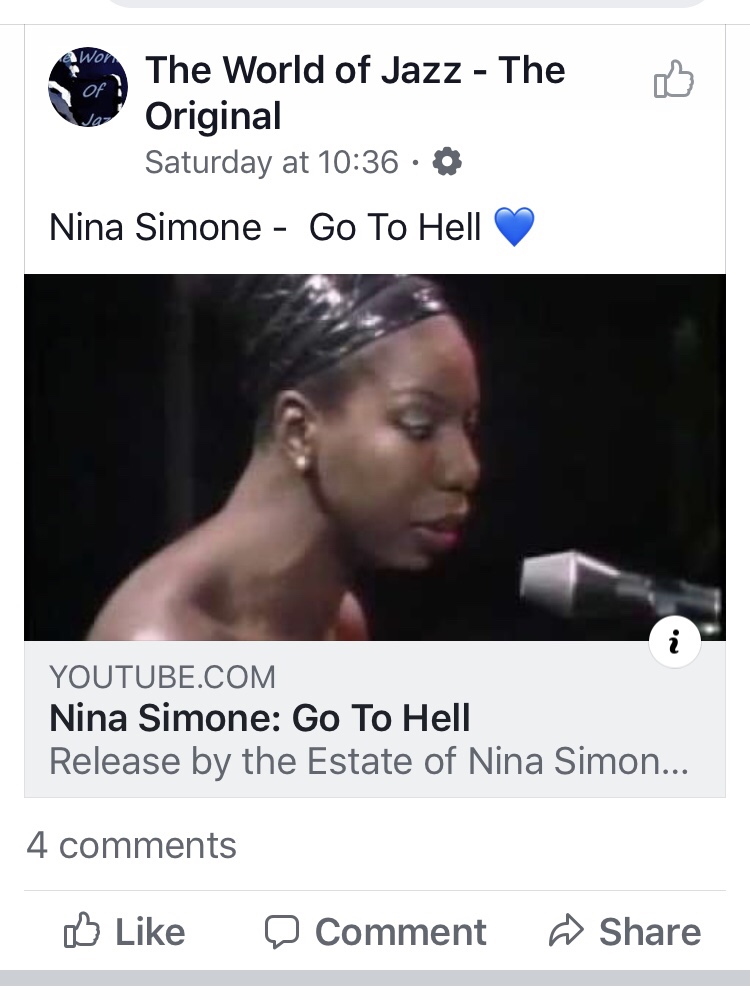The height and width of the screenshot is (1000, 750).
Task: Tap description Release by the Estate text
Action: [368, 762]
